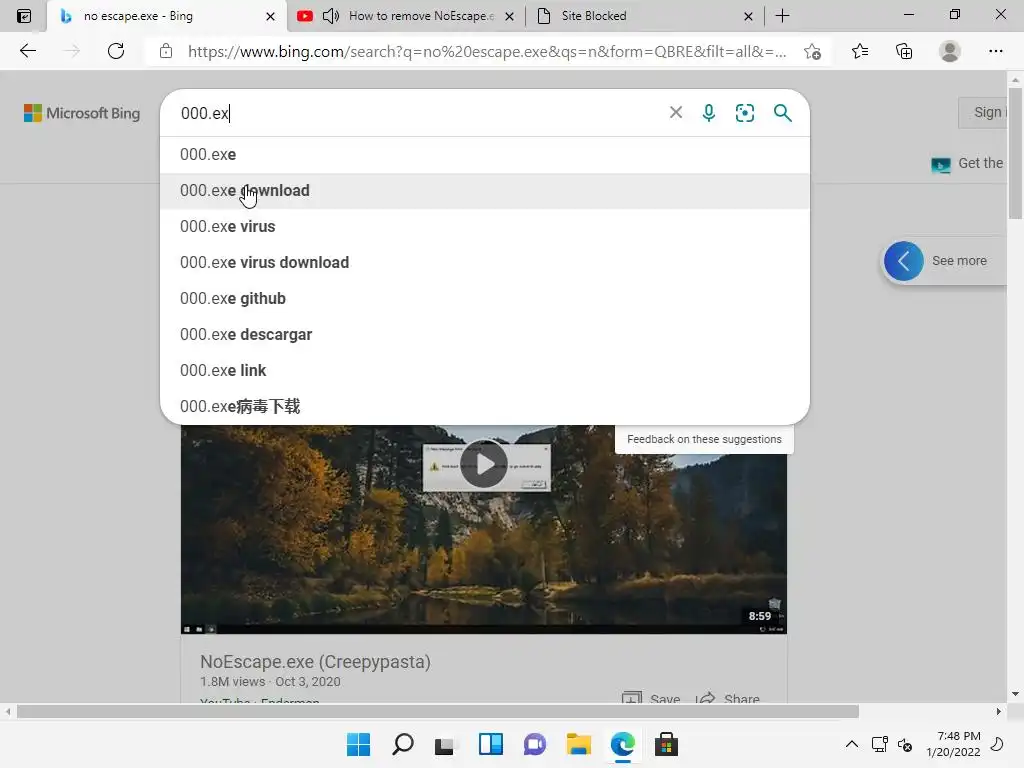Open notification moon icon in tray
The image size is (1024, 768).
point(997,744)
